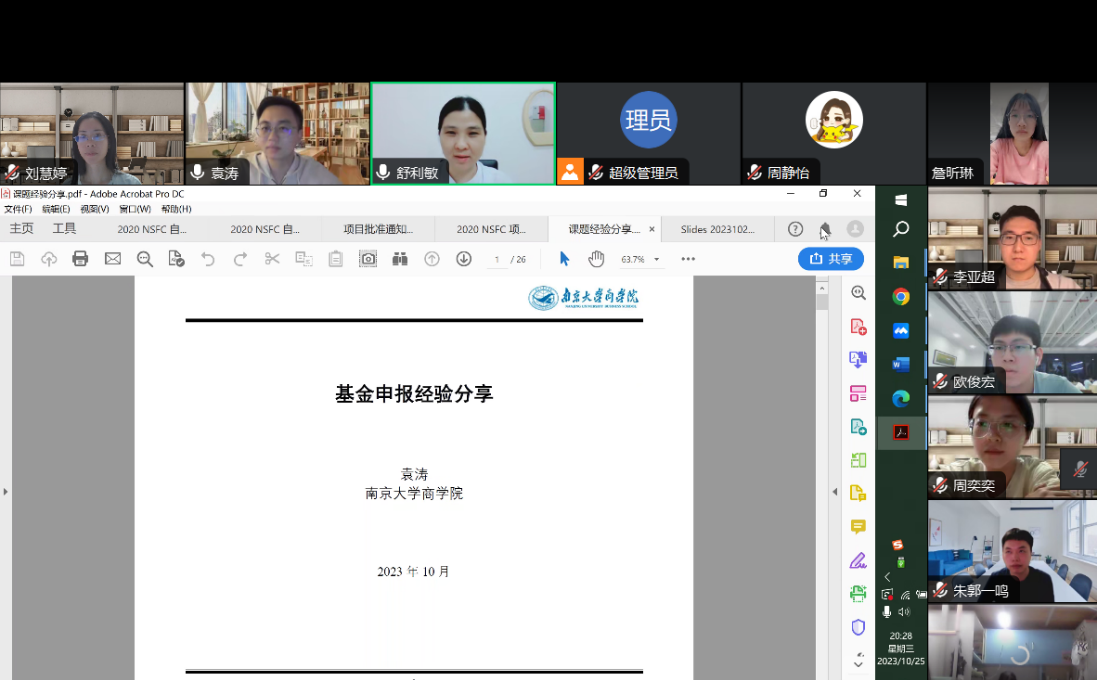The height and width of the screenshot is (681, 1098).
Task: Launch Chrome from the taskbar
Action: click(901, 296)
